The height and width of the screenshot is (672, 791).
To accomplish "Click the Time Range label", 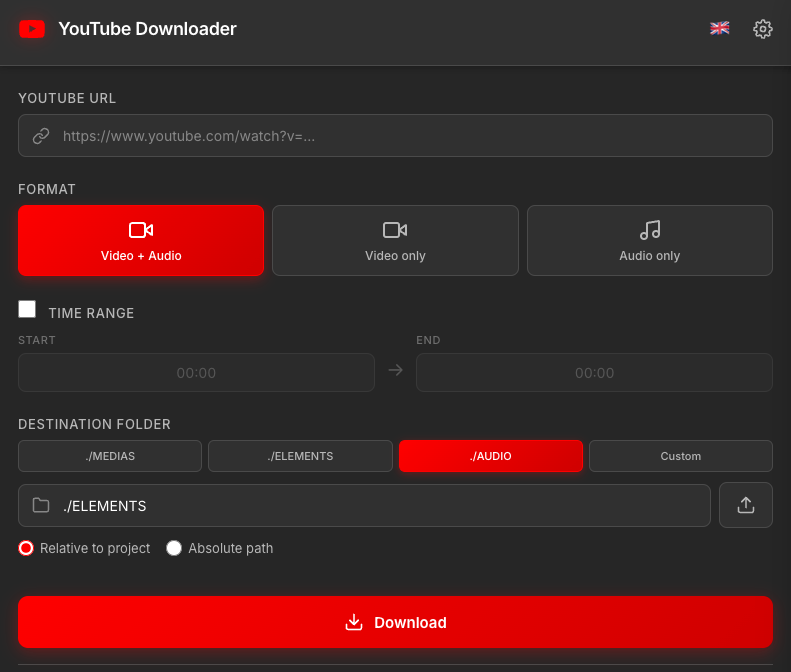I will pos(91,313).
